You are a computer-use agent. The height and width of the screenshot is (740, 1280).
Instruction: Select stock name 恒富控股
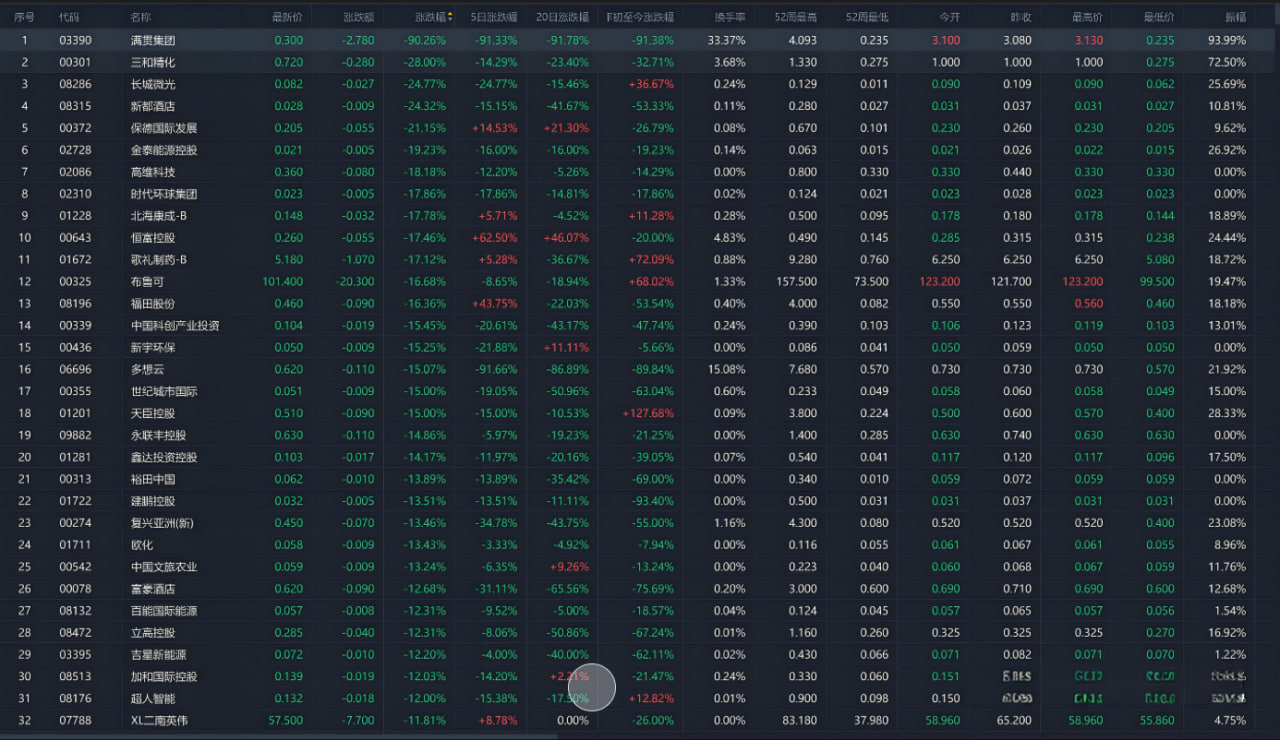pos(153,238)
